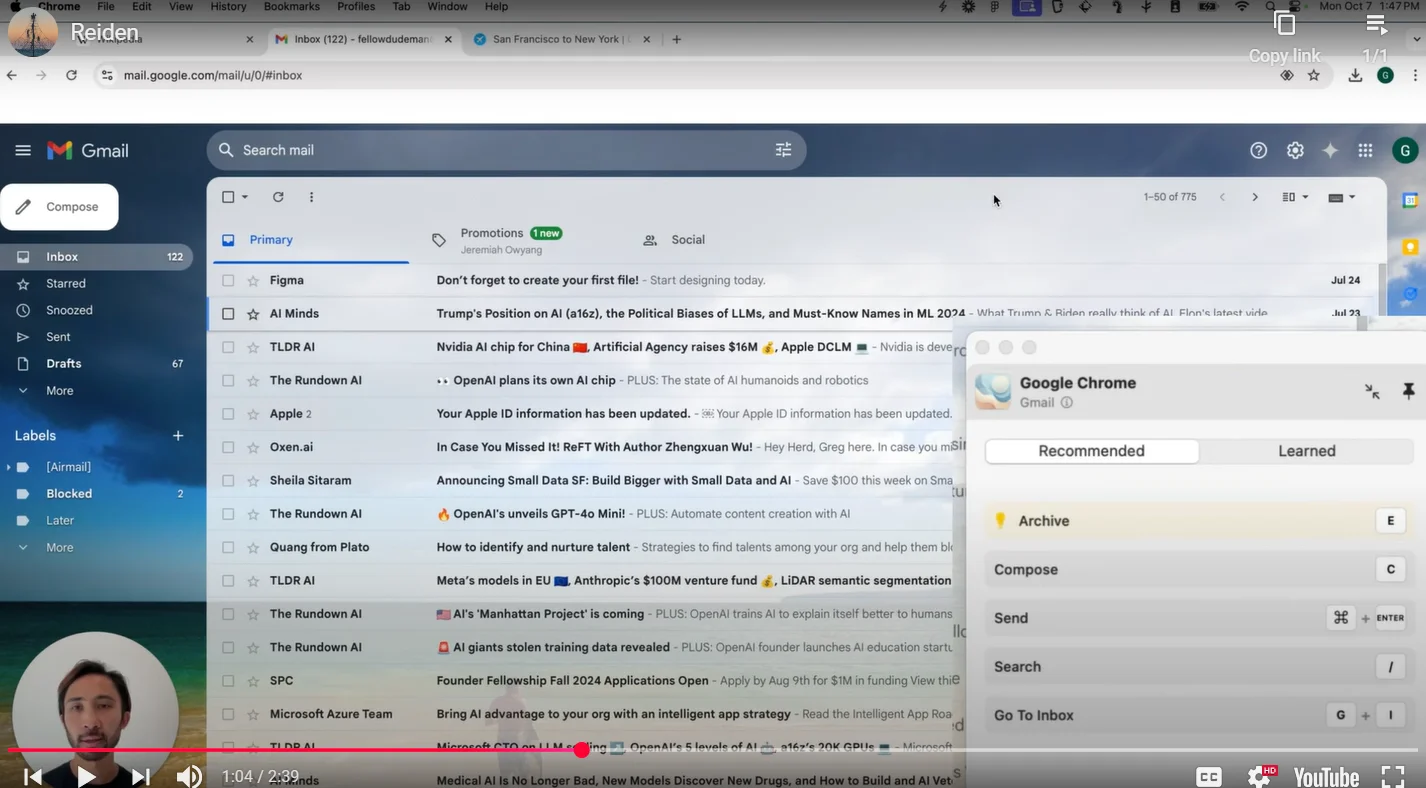Select the Oxen.ai email checkbox
The width and height of the screenshot is (1426, 788).
[228, 447]
